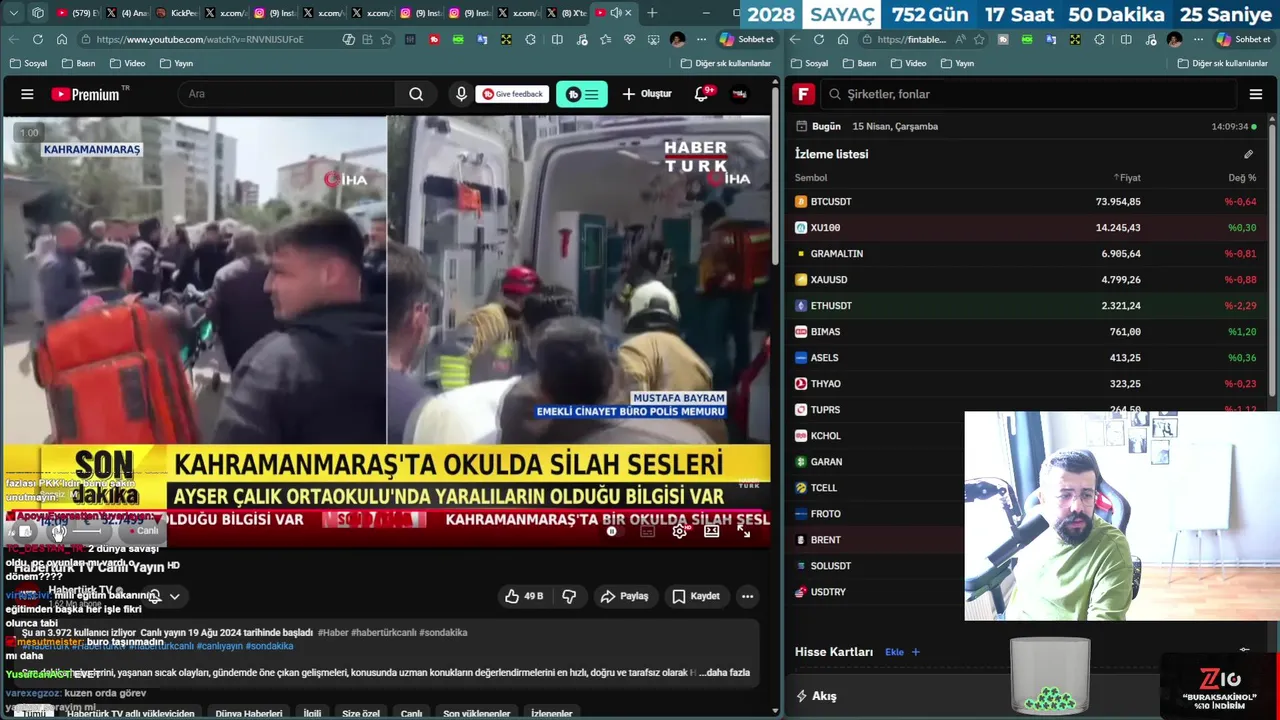Screen dimensions: 1280x720
Task: Focus the YouTube Ara search field
Action: [x=287, y=94]
